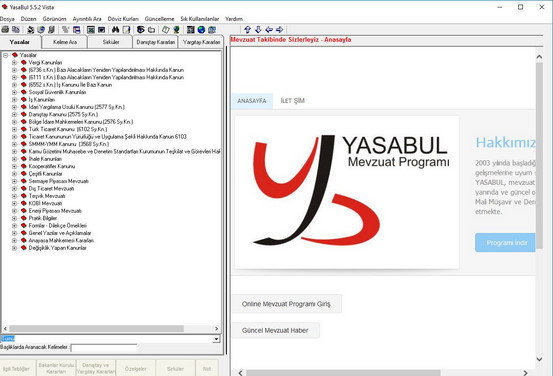
Task: Go back with the blue left arrow
Action: pos(269,30)
